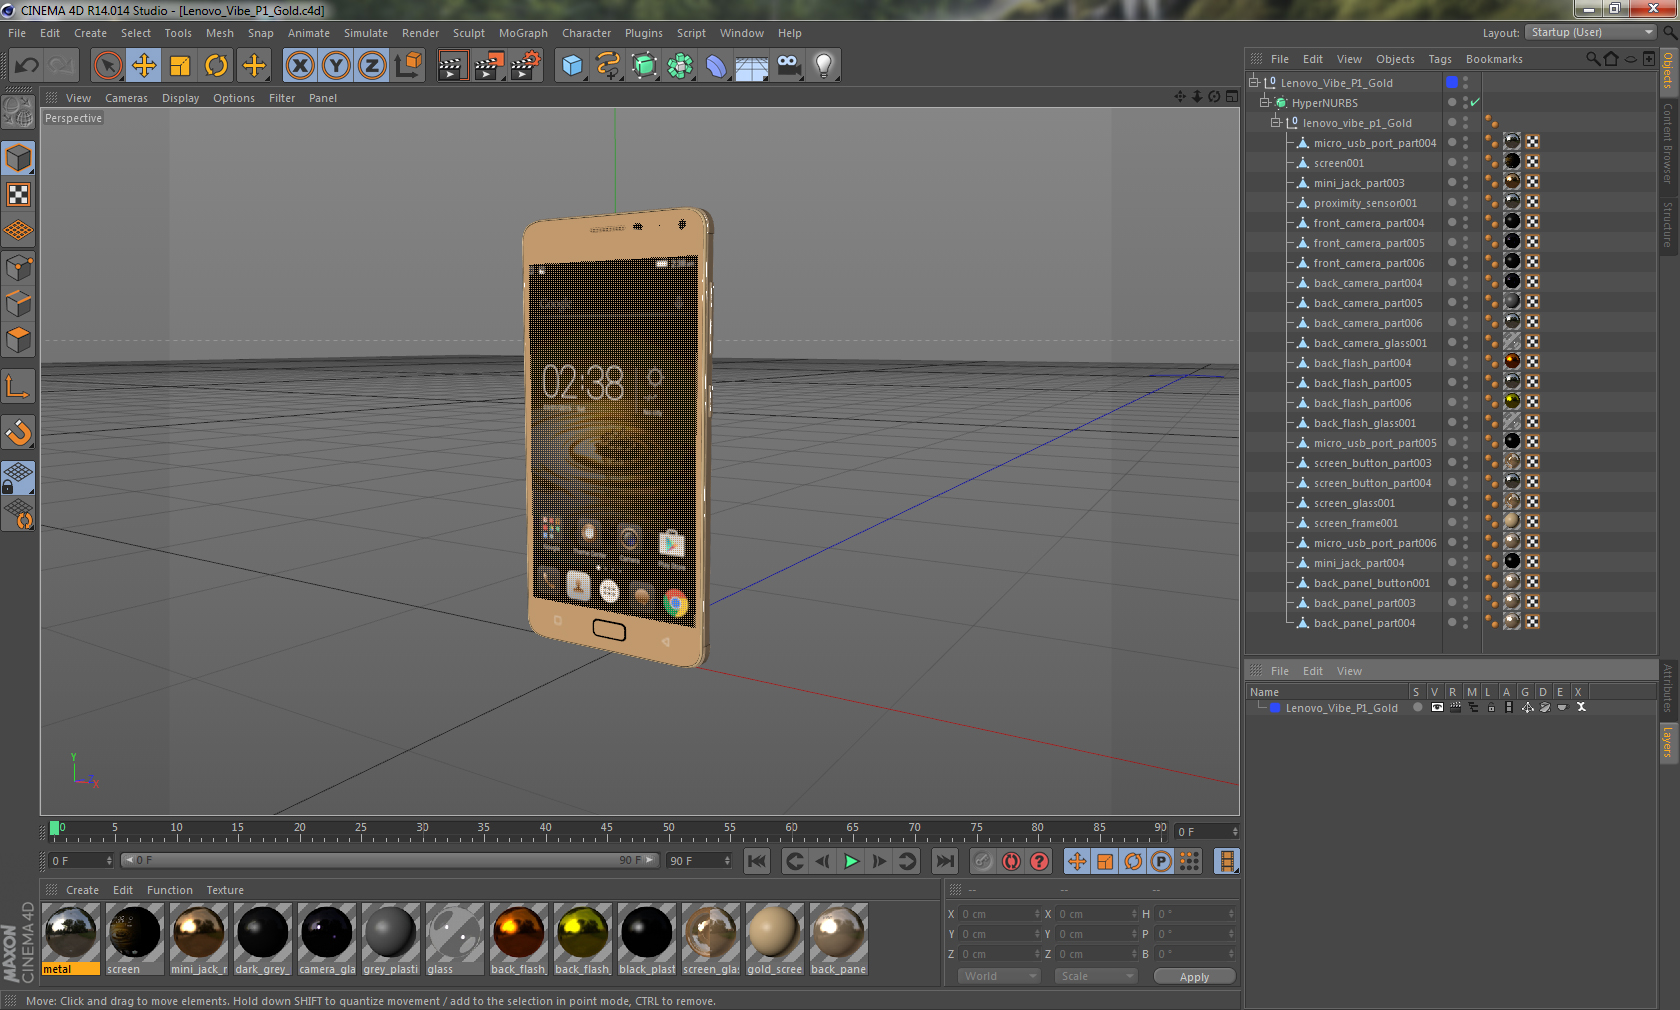Click the X position input field
1680x1010 pixels.
pos(1000,914)
